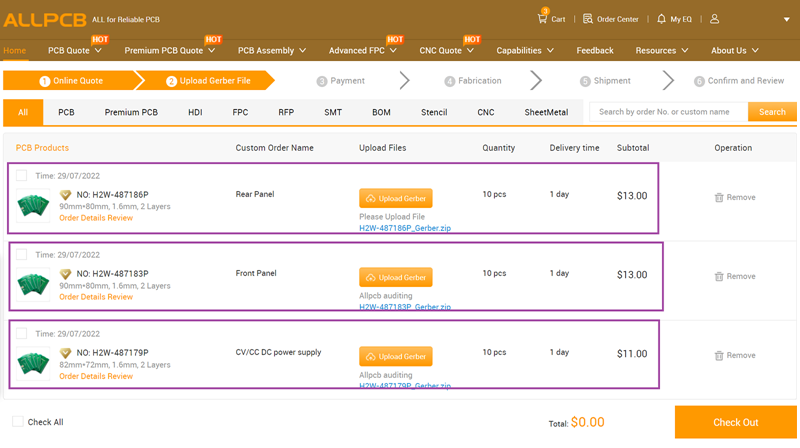Expand the CNC Quote menu
This screenshot has width=800, height=448.
click(x=446, y=51)
